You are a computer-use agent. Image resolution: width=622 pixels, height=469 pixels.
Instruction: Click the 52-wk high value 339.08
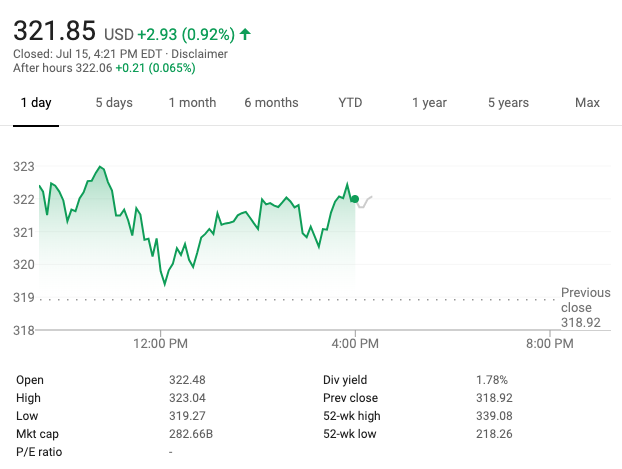coord(494,416)
